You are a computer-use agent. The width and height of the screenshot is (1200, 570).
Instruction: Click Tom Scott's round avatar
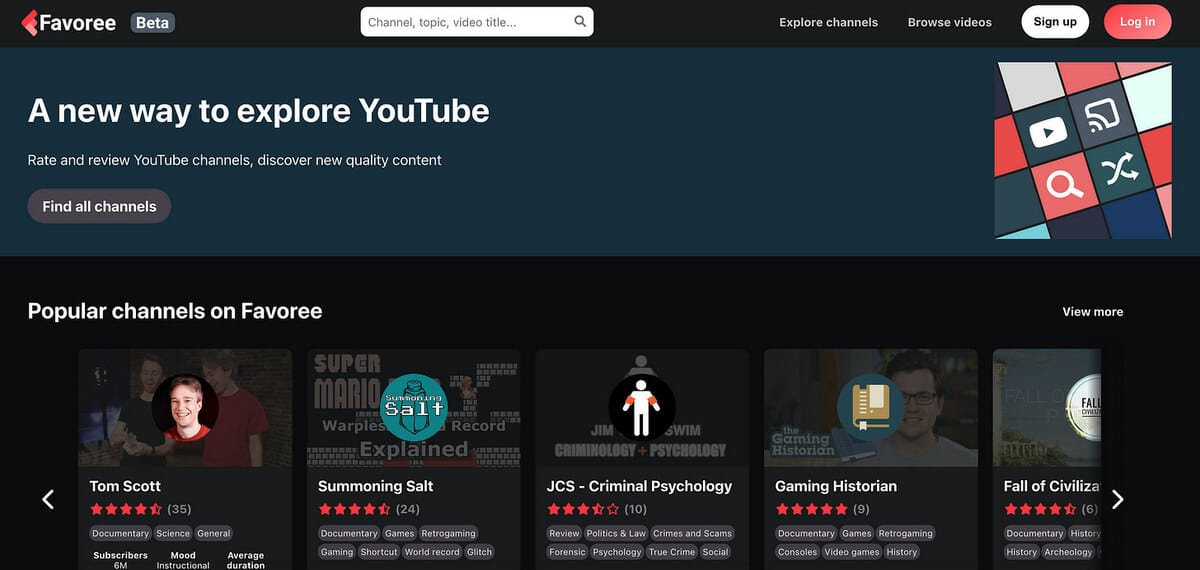(185, 407)
